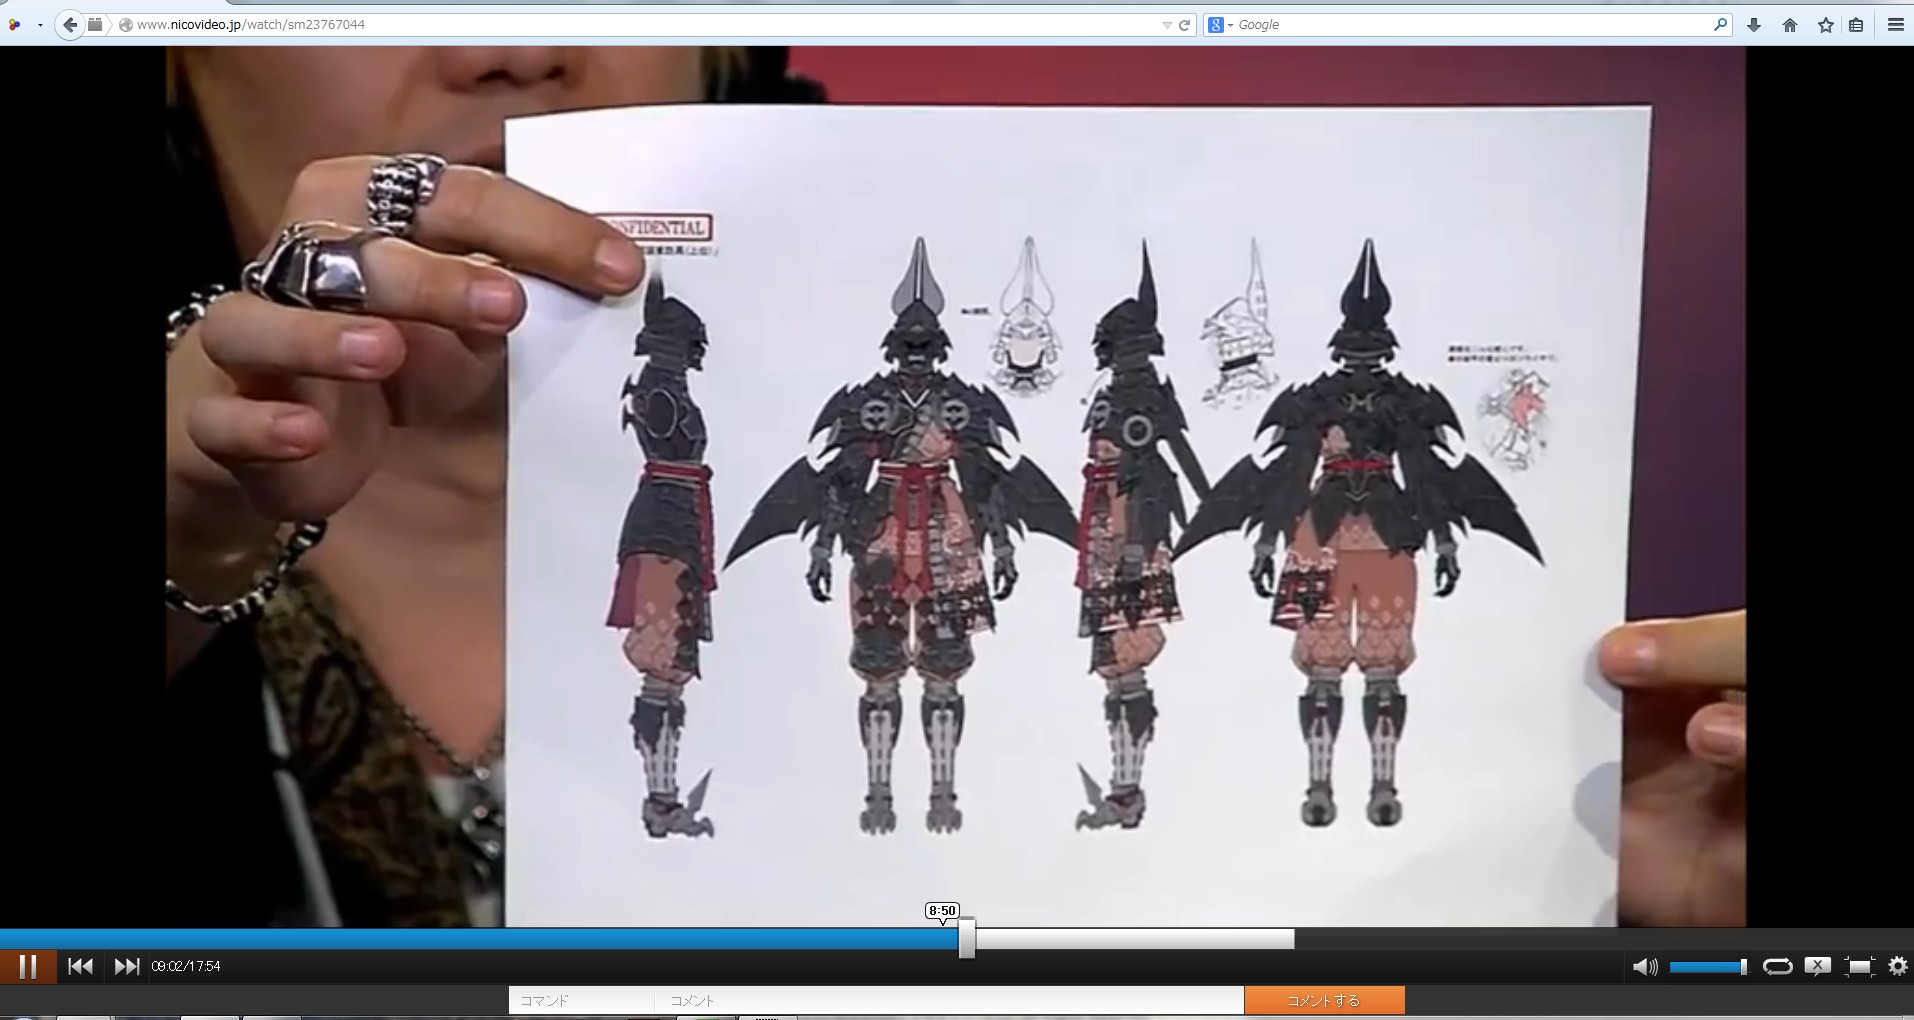The image size is (1914, 1020).
Task: Skip back to the video start
Action: pos(80,966)
